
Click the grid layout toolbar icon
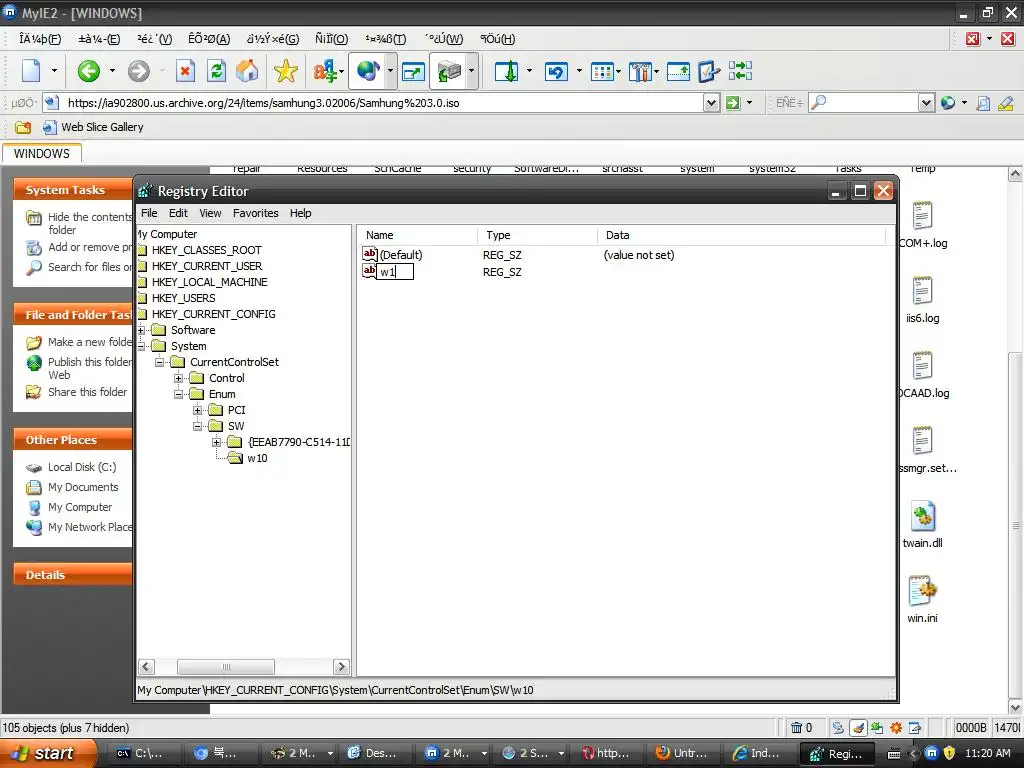click(x=601, y=71)
